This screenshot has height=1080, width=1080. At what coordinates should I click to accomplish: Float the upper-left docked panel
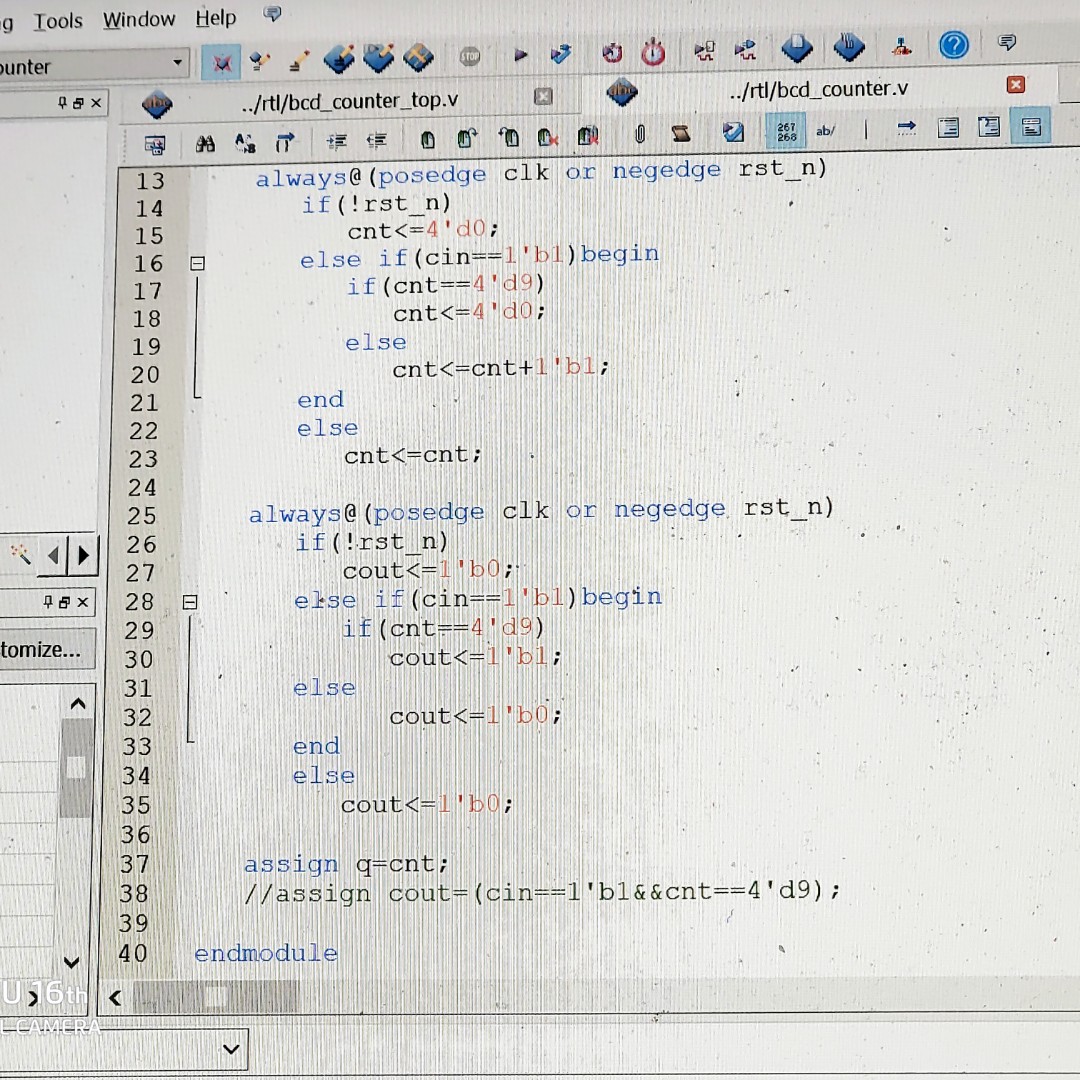[x=79, y=103]
